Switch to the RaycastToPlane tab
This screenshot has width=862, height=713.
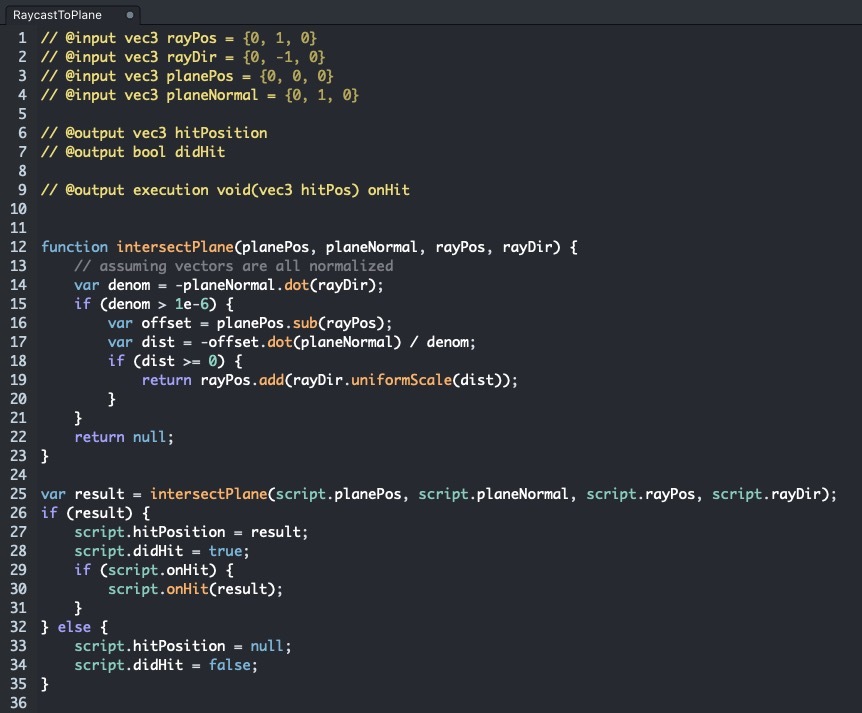click(58, 16)
